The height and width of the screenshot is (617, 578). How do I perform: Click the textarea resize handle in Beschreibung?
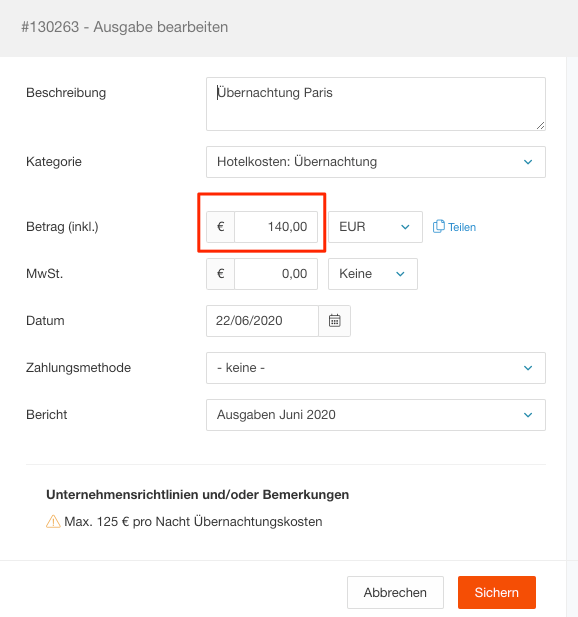pyautogui.click(x=540, y=126)
